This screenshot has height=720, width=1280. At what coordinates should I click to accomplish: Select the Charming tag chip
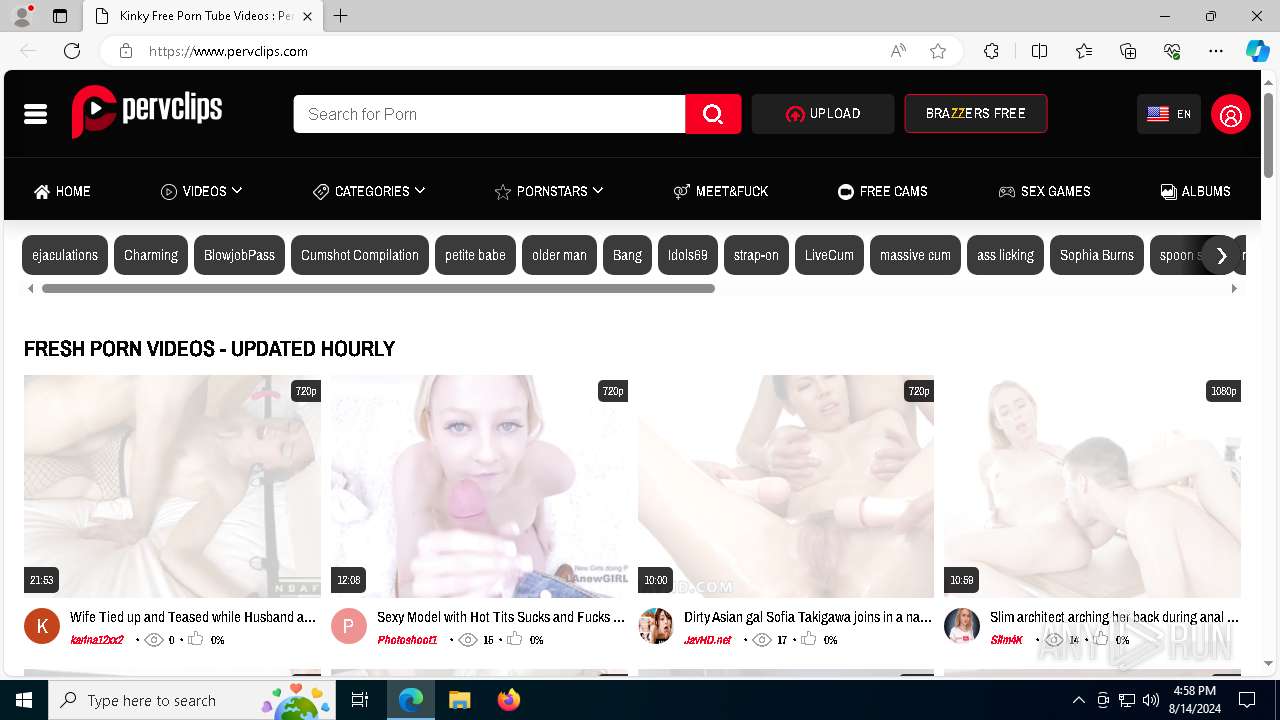151,255
